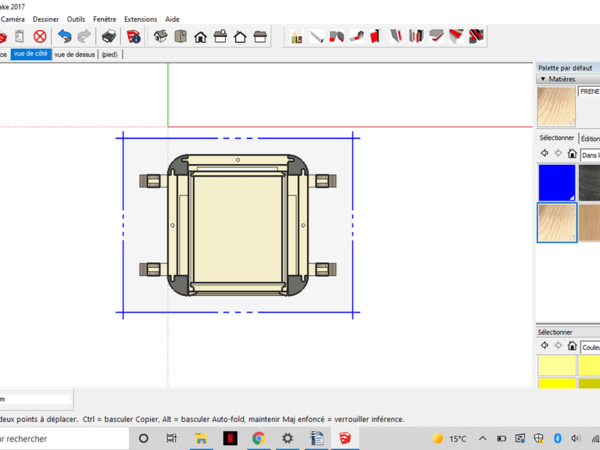This screenshot has width=600, height=450.
Task: Open the material collection dropdown
Action: click(589, 154)
